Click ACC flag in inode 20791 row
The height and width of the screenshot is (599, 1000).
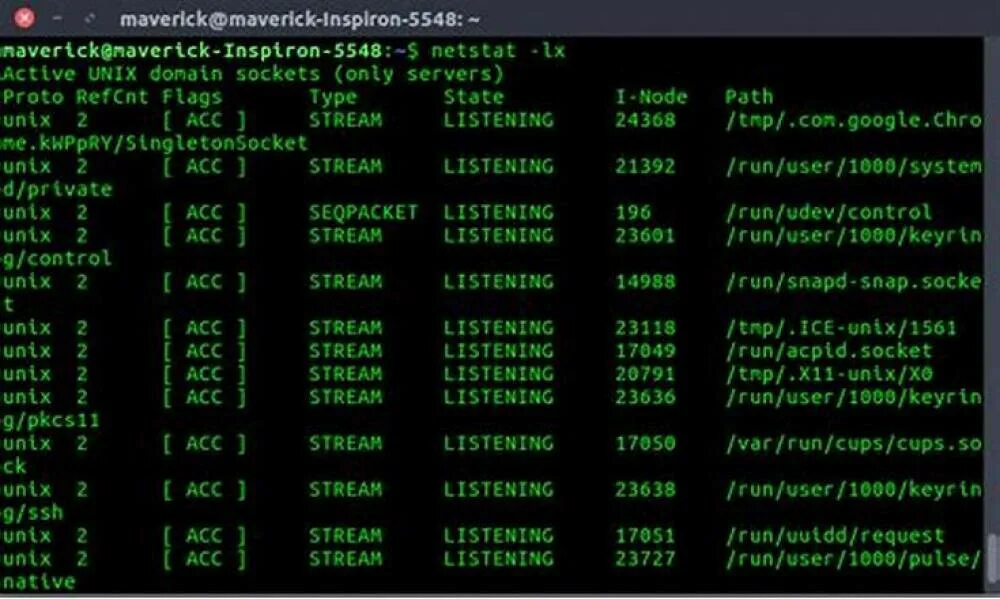click(204, 374)
